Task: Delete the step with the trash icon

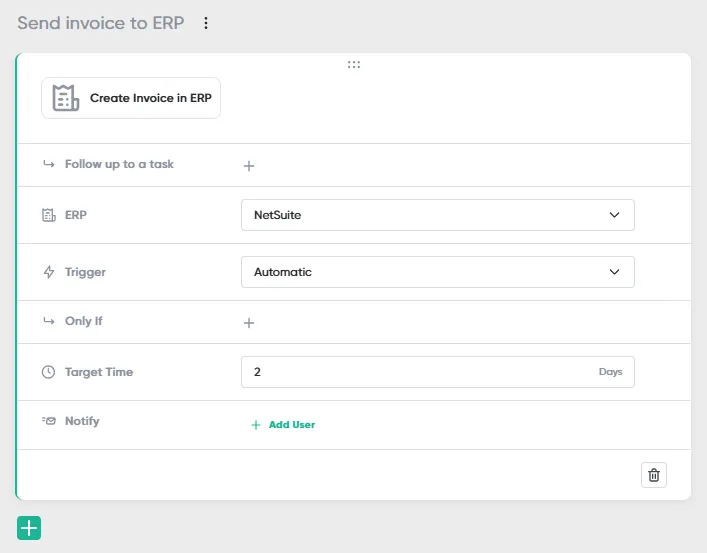Action: [x=654, y=475]
